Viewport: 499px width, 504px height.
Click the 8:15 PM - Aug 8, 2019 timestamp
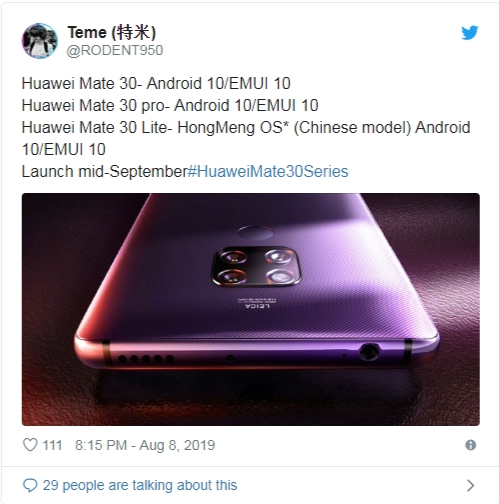tap(145, 445)
